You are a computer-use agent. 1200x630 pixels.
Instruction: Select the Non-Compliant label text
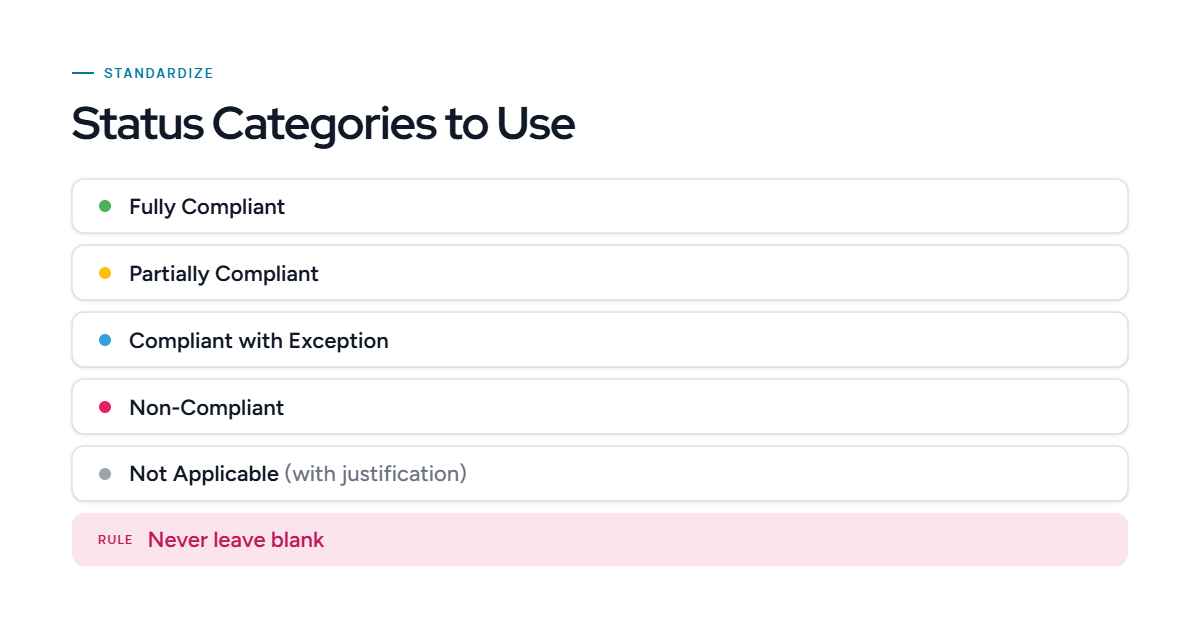pos(207,408)
